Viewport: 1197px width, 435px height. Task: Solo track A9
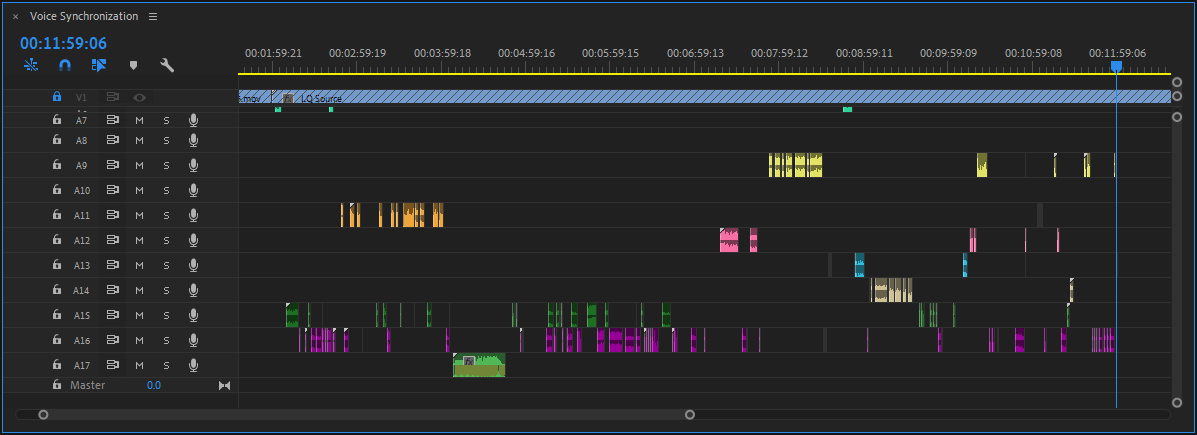tap(166, 165)
